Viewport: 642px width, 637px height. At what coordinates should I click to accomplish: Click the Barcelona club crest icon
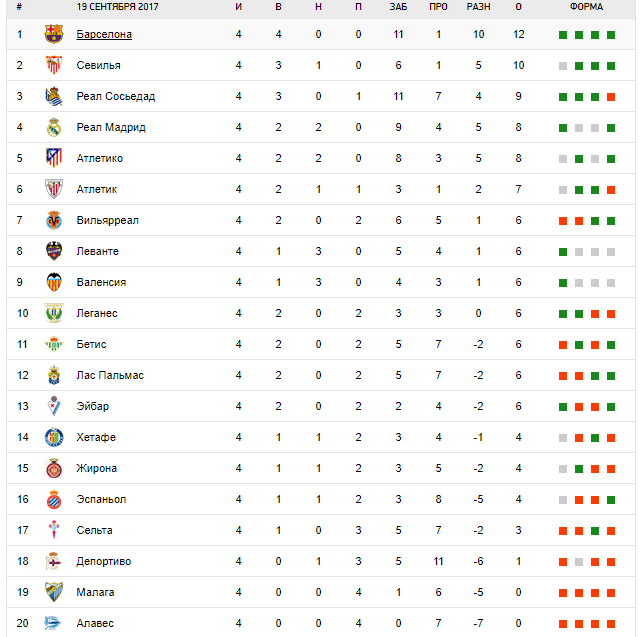[54, 35]
